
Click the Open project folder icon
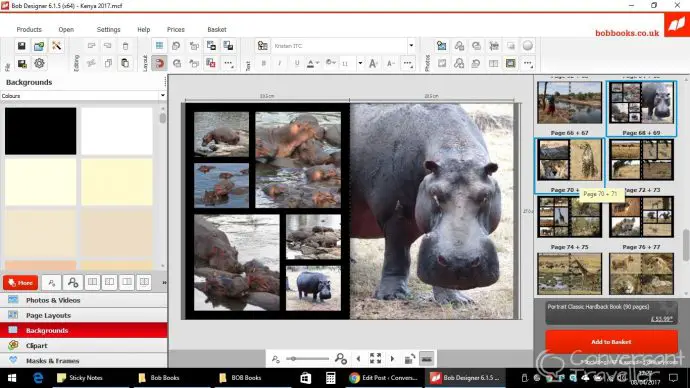tap(39, 46)
